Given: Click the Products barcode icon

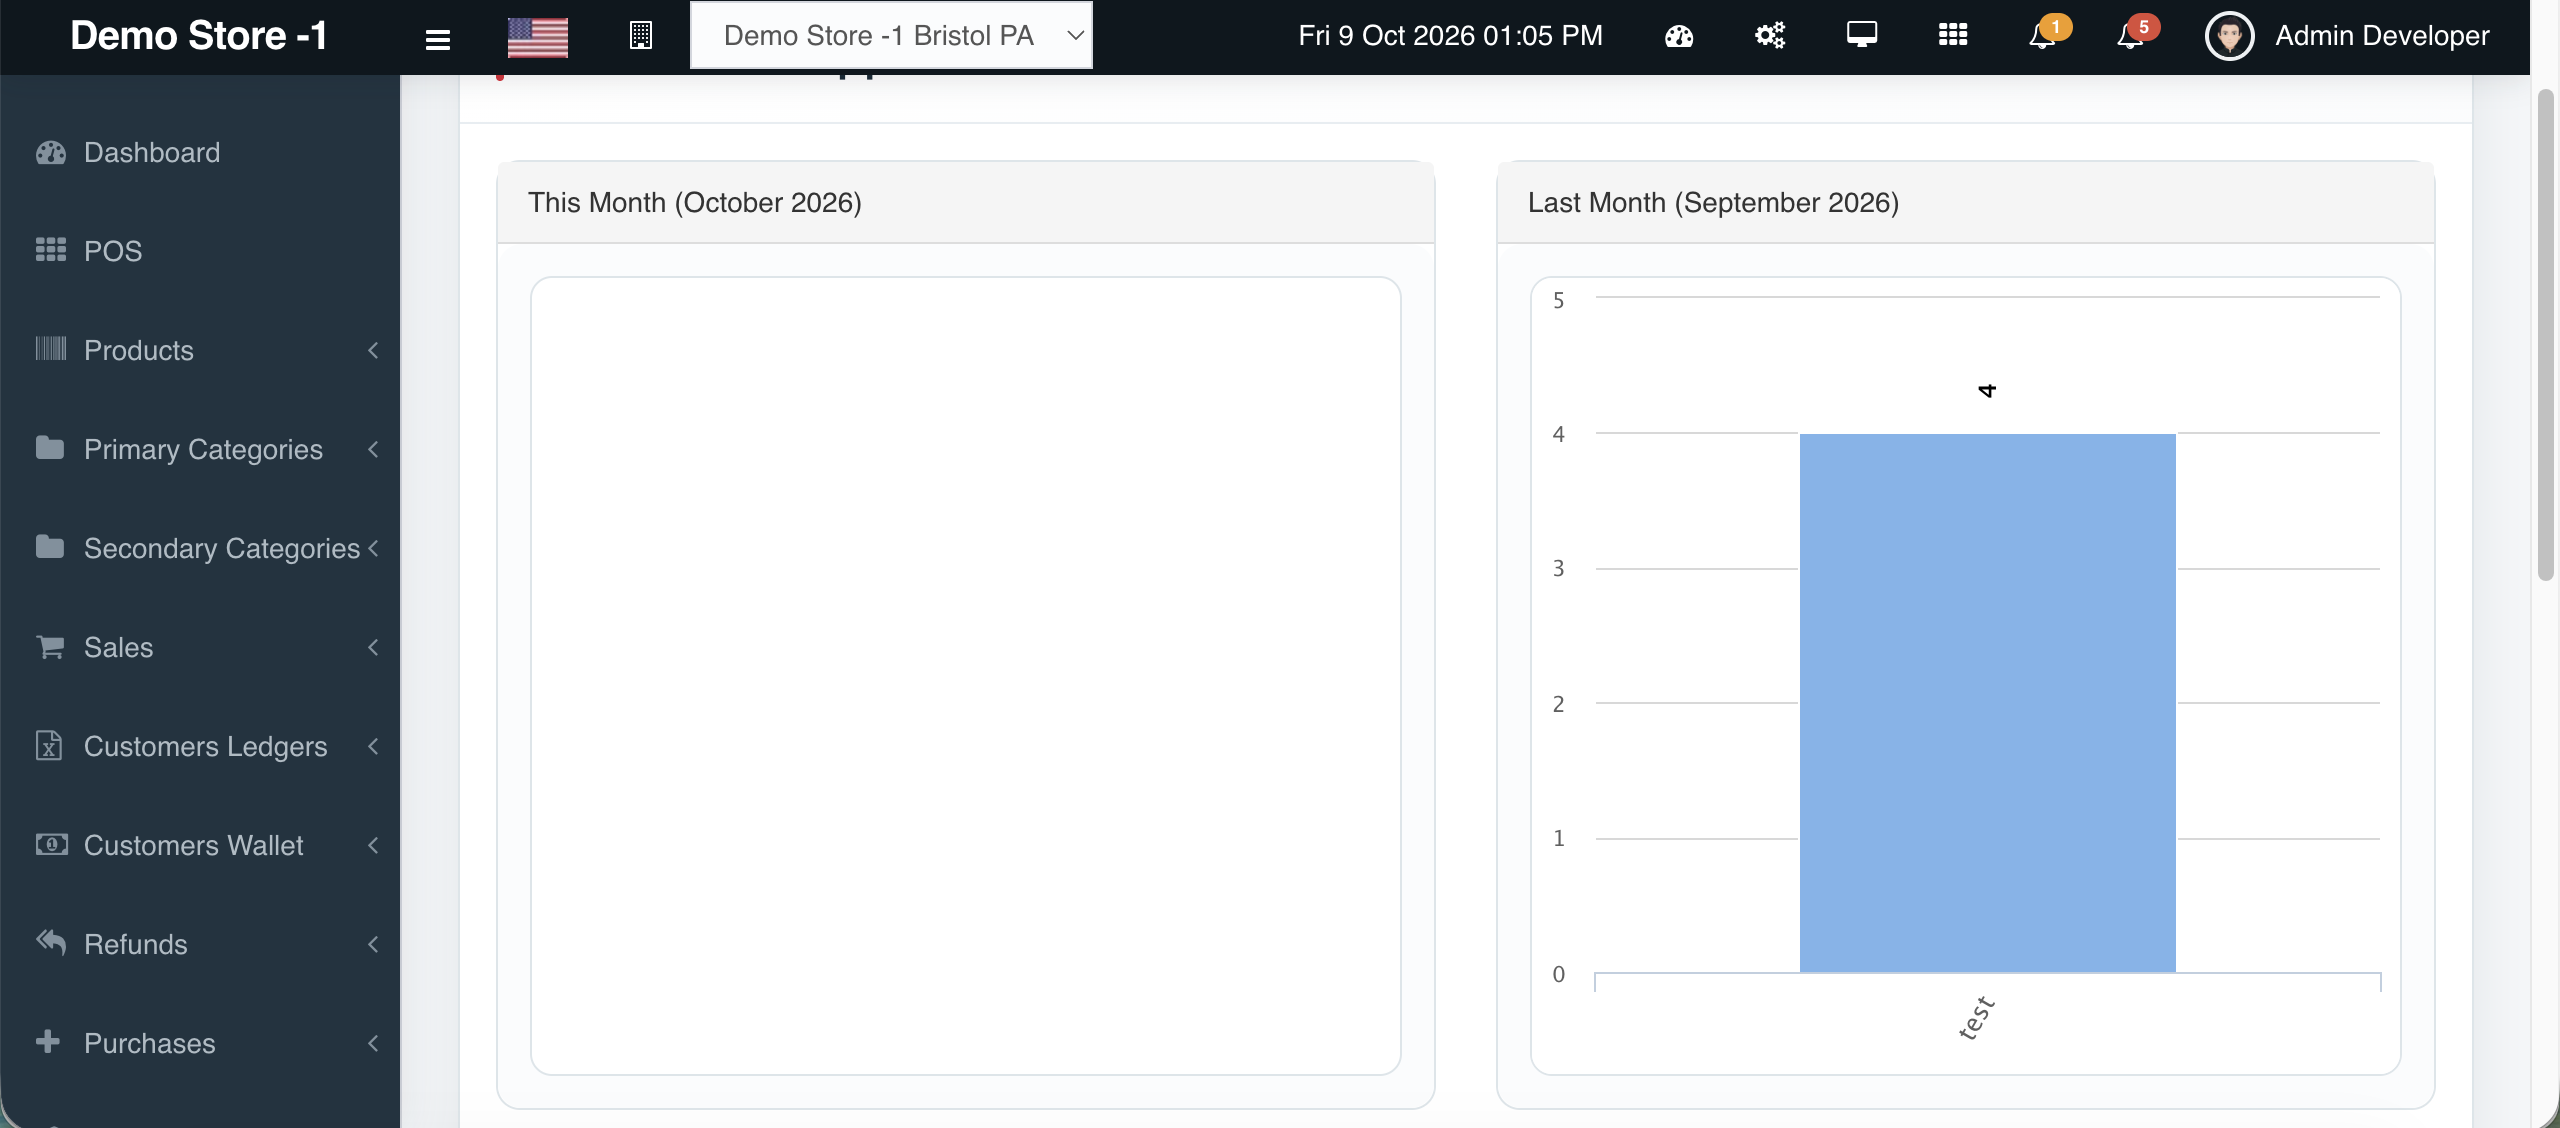Looking at the screenshot, I should point(51,348).
